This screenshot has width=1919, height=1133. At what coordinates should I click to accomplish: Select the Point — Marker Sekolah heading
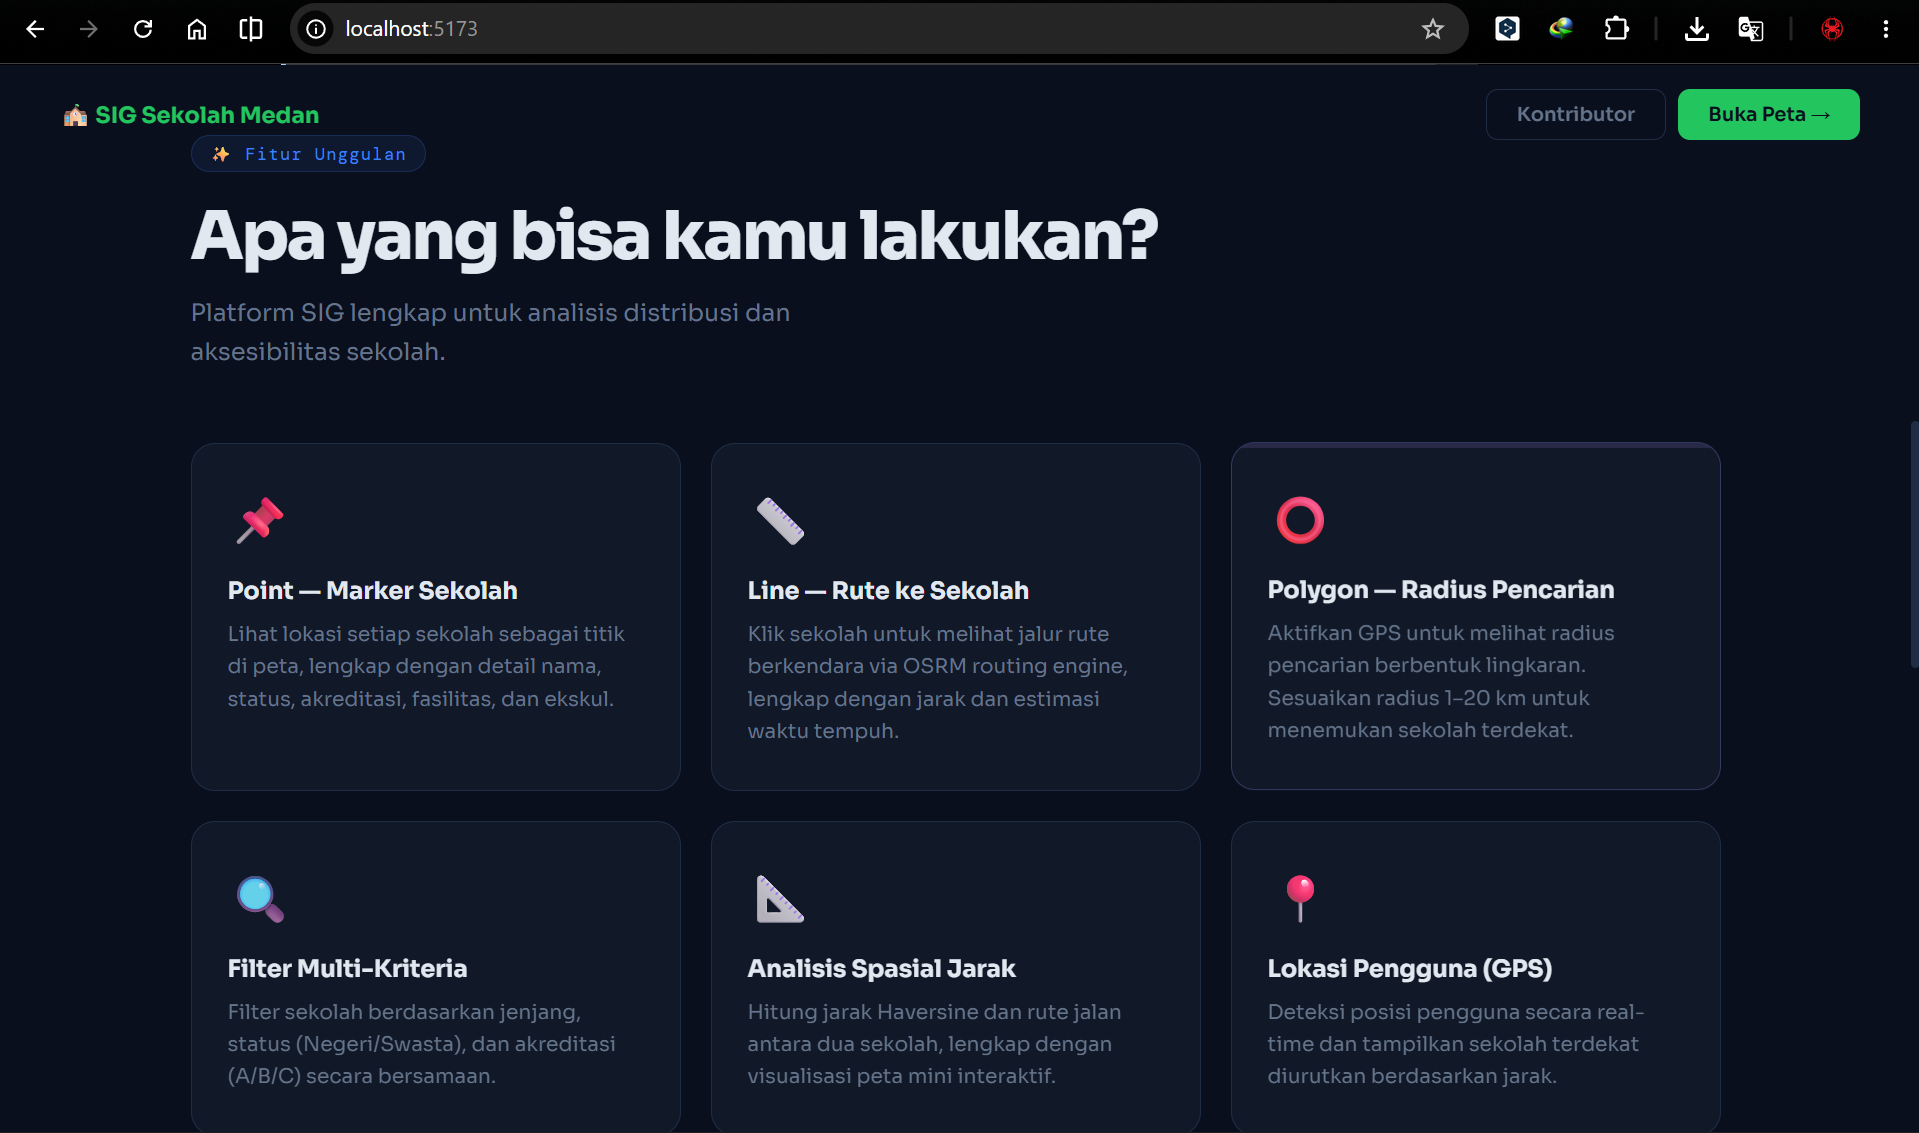pyautogui.click(x=372, y=590)
